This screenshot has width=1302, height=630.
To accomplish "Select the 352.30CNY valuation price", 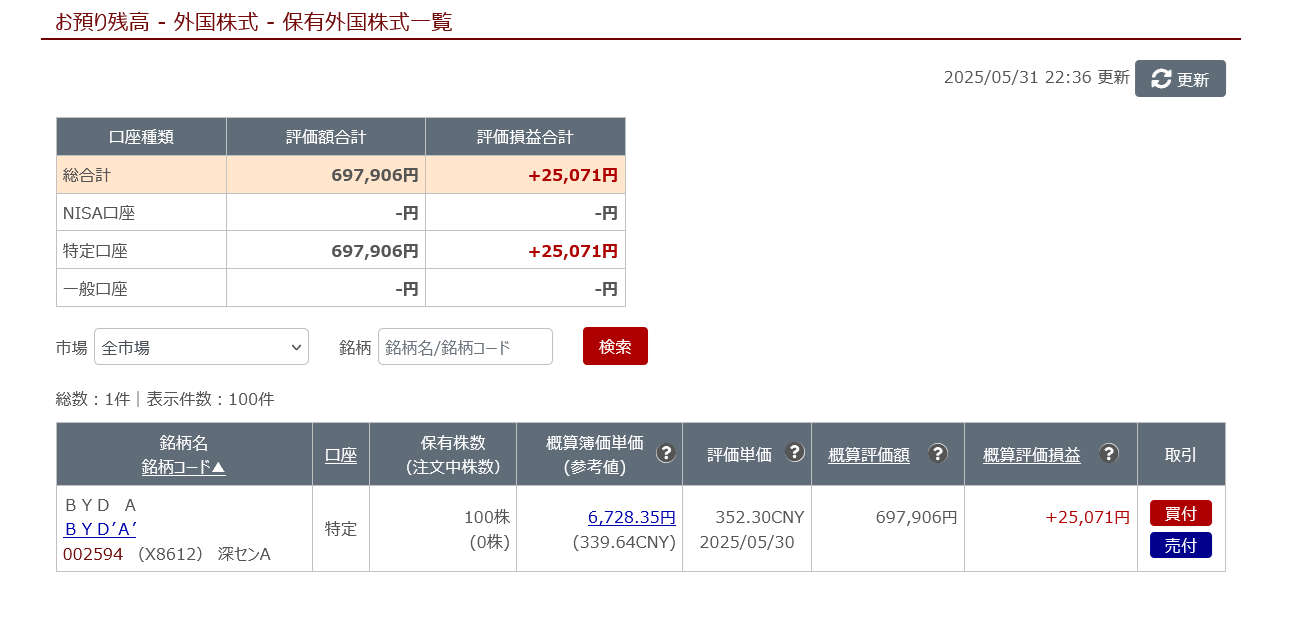I will pos(760,517).
